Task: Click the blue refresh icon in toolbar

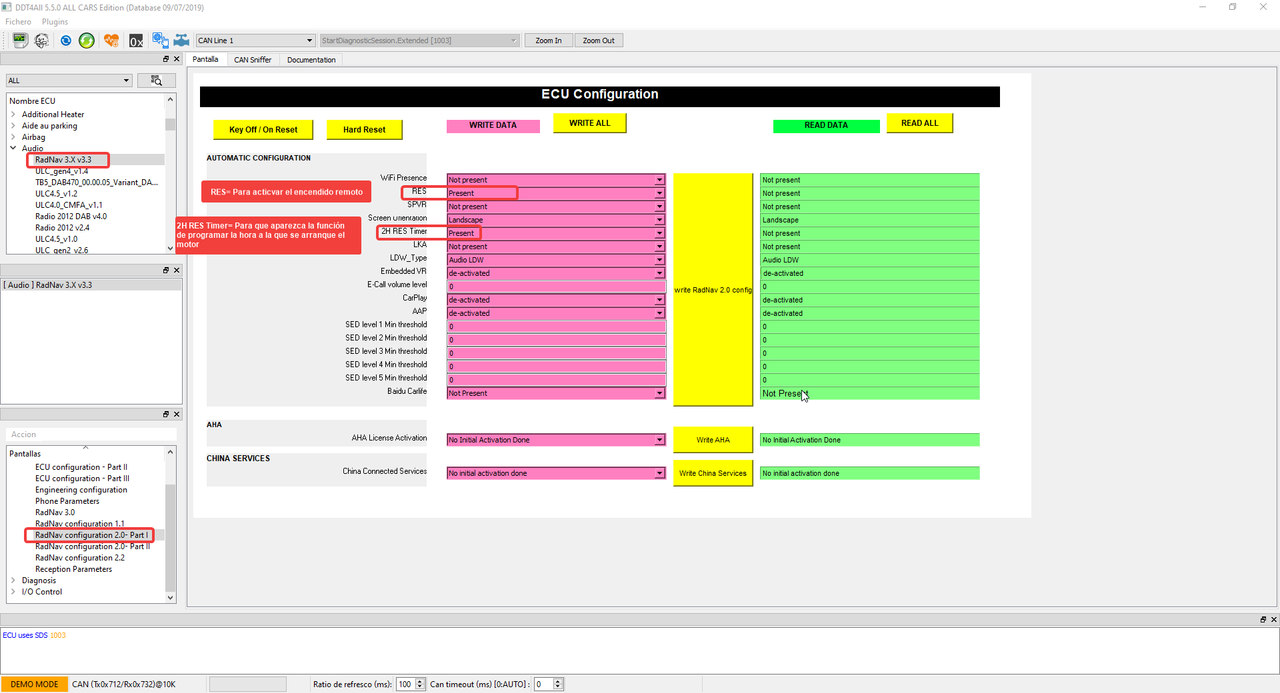Action: [66, 41]
